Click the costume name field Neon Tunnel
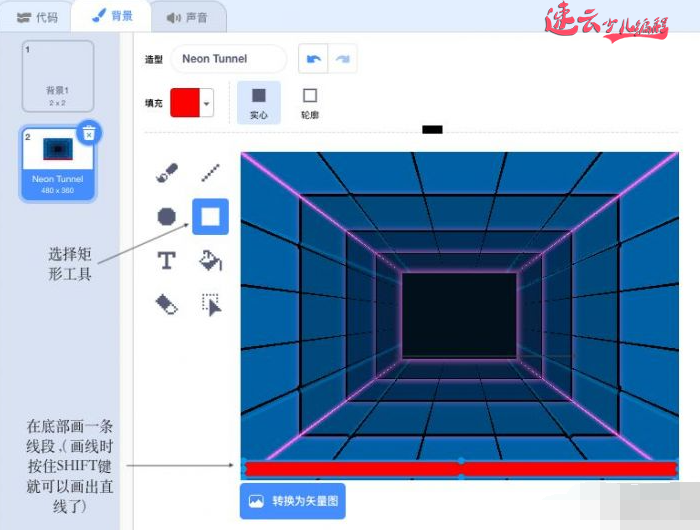Screen dimensions: 700x530 click(228, 59)
